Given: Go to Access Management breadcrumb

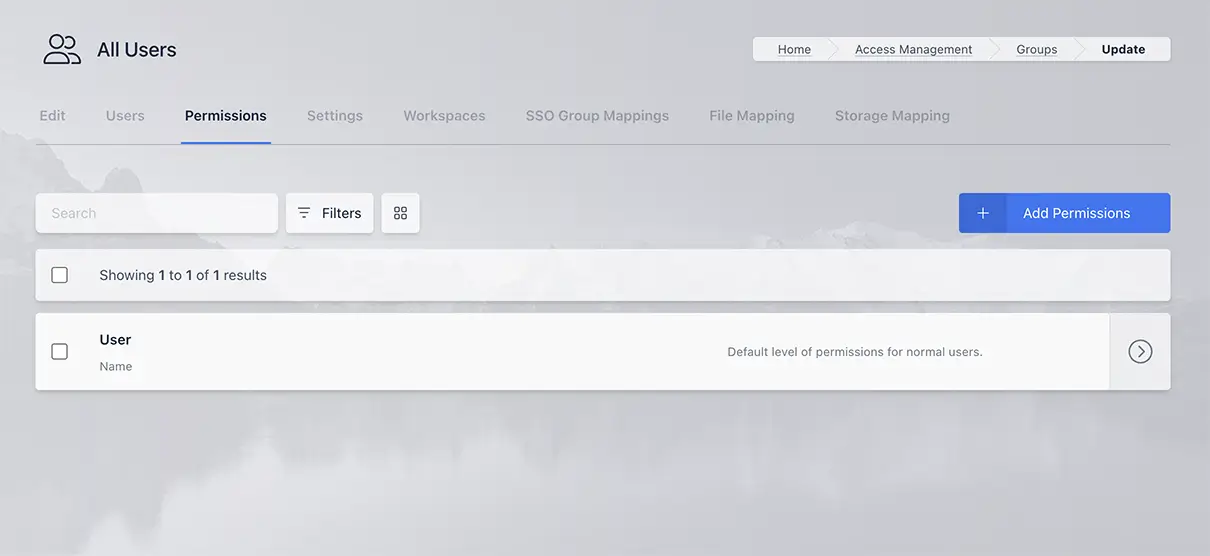Looking at the screenshot, I should pyautogui.click(x=913, y=49).
